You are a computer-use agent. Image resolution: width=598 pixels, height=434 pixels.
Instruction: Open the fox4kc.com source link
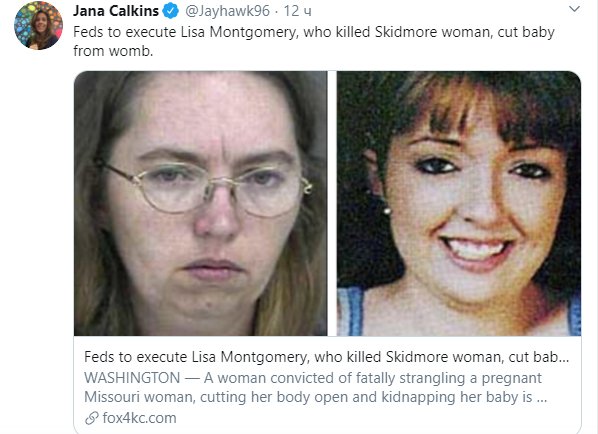coord(139,418)
